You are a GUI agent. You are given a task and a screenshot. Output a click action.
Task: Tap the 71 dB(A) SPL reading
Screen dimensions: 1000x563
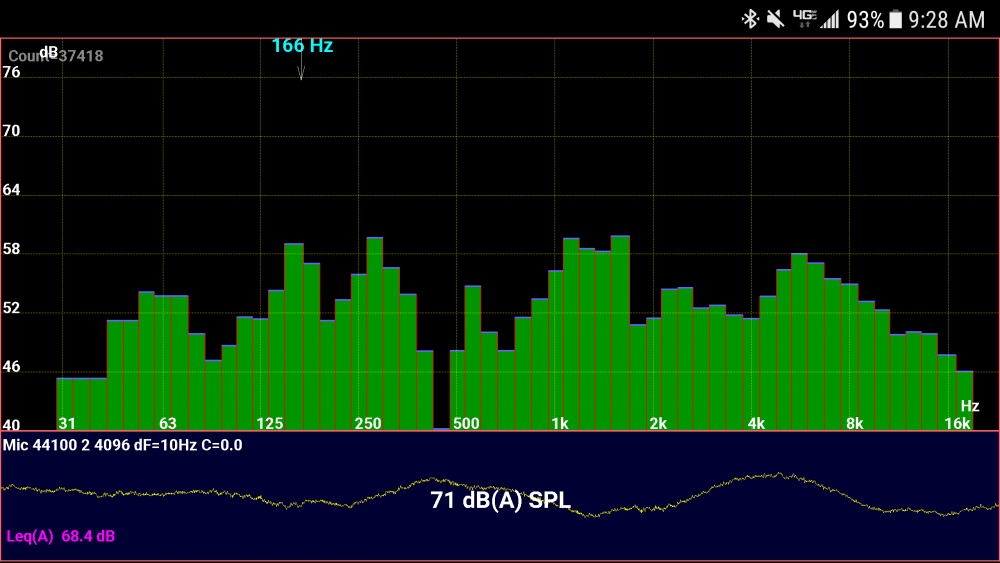tap(501, 501)
